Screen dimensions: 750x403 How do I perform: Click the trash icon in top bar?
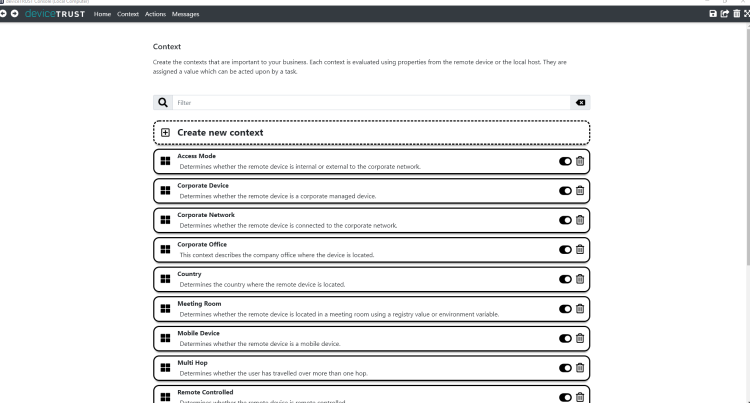(735, 14)
